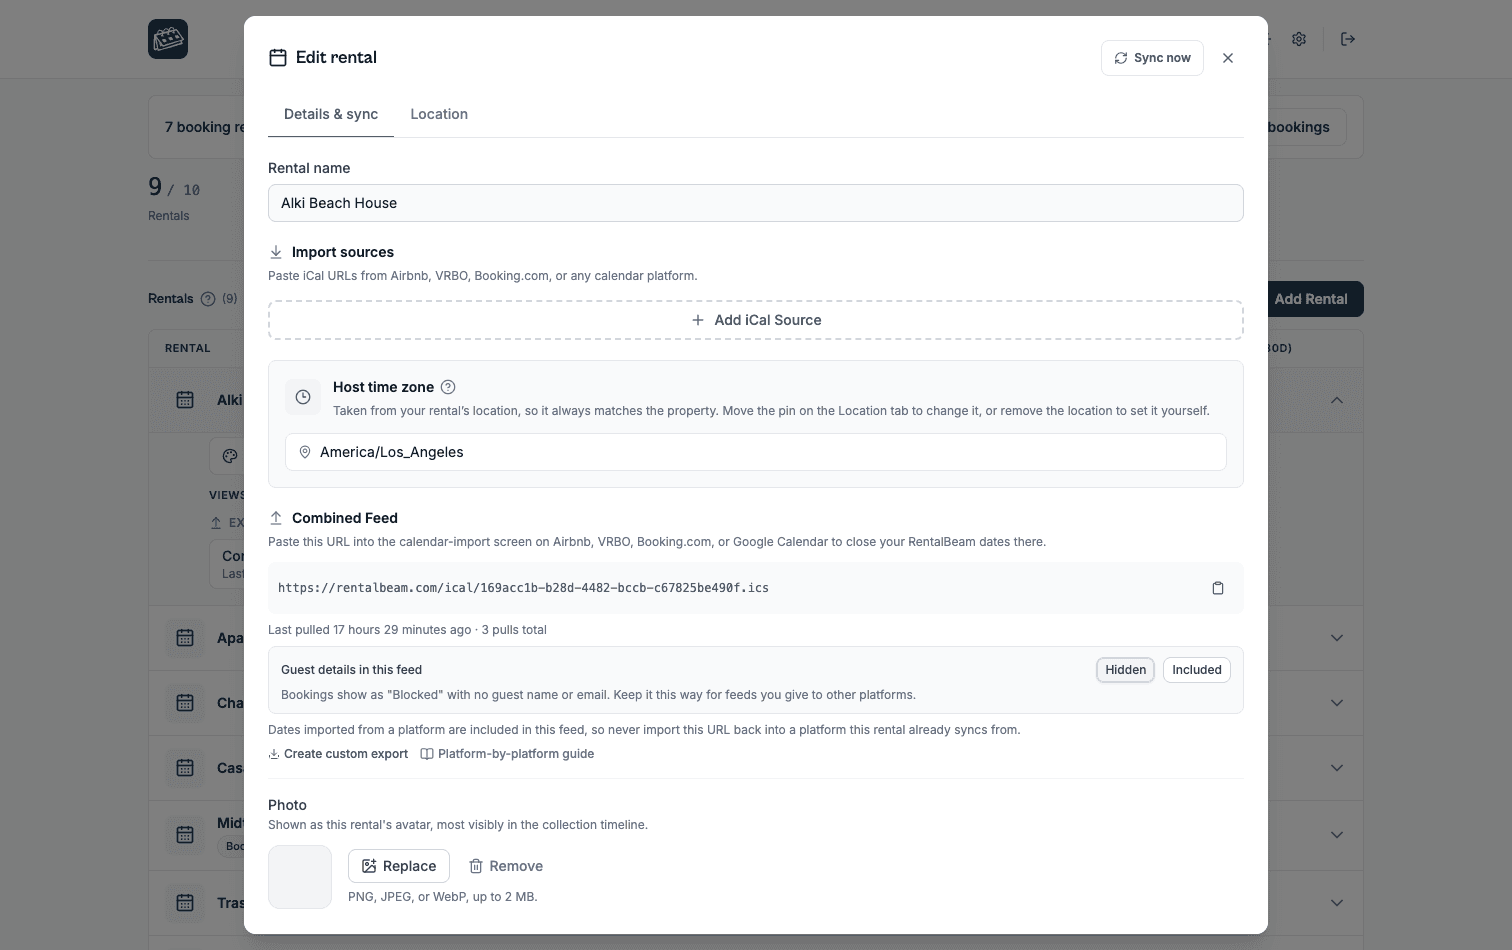Collapse the expanded Alki rental row chevron
This screenshot has width=1512, height=950.
1337,400
